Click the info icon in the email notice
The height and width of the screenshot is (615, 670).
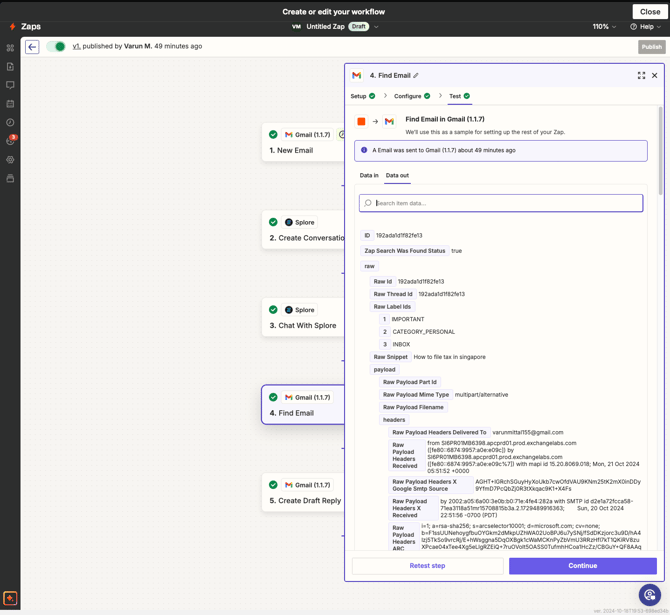pyautogui.click(x=364, y=150)
